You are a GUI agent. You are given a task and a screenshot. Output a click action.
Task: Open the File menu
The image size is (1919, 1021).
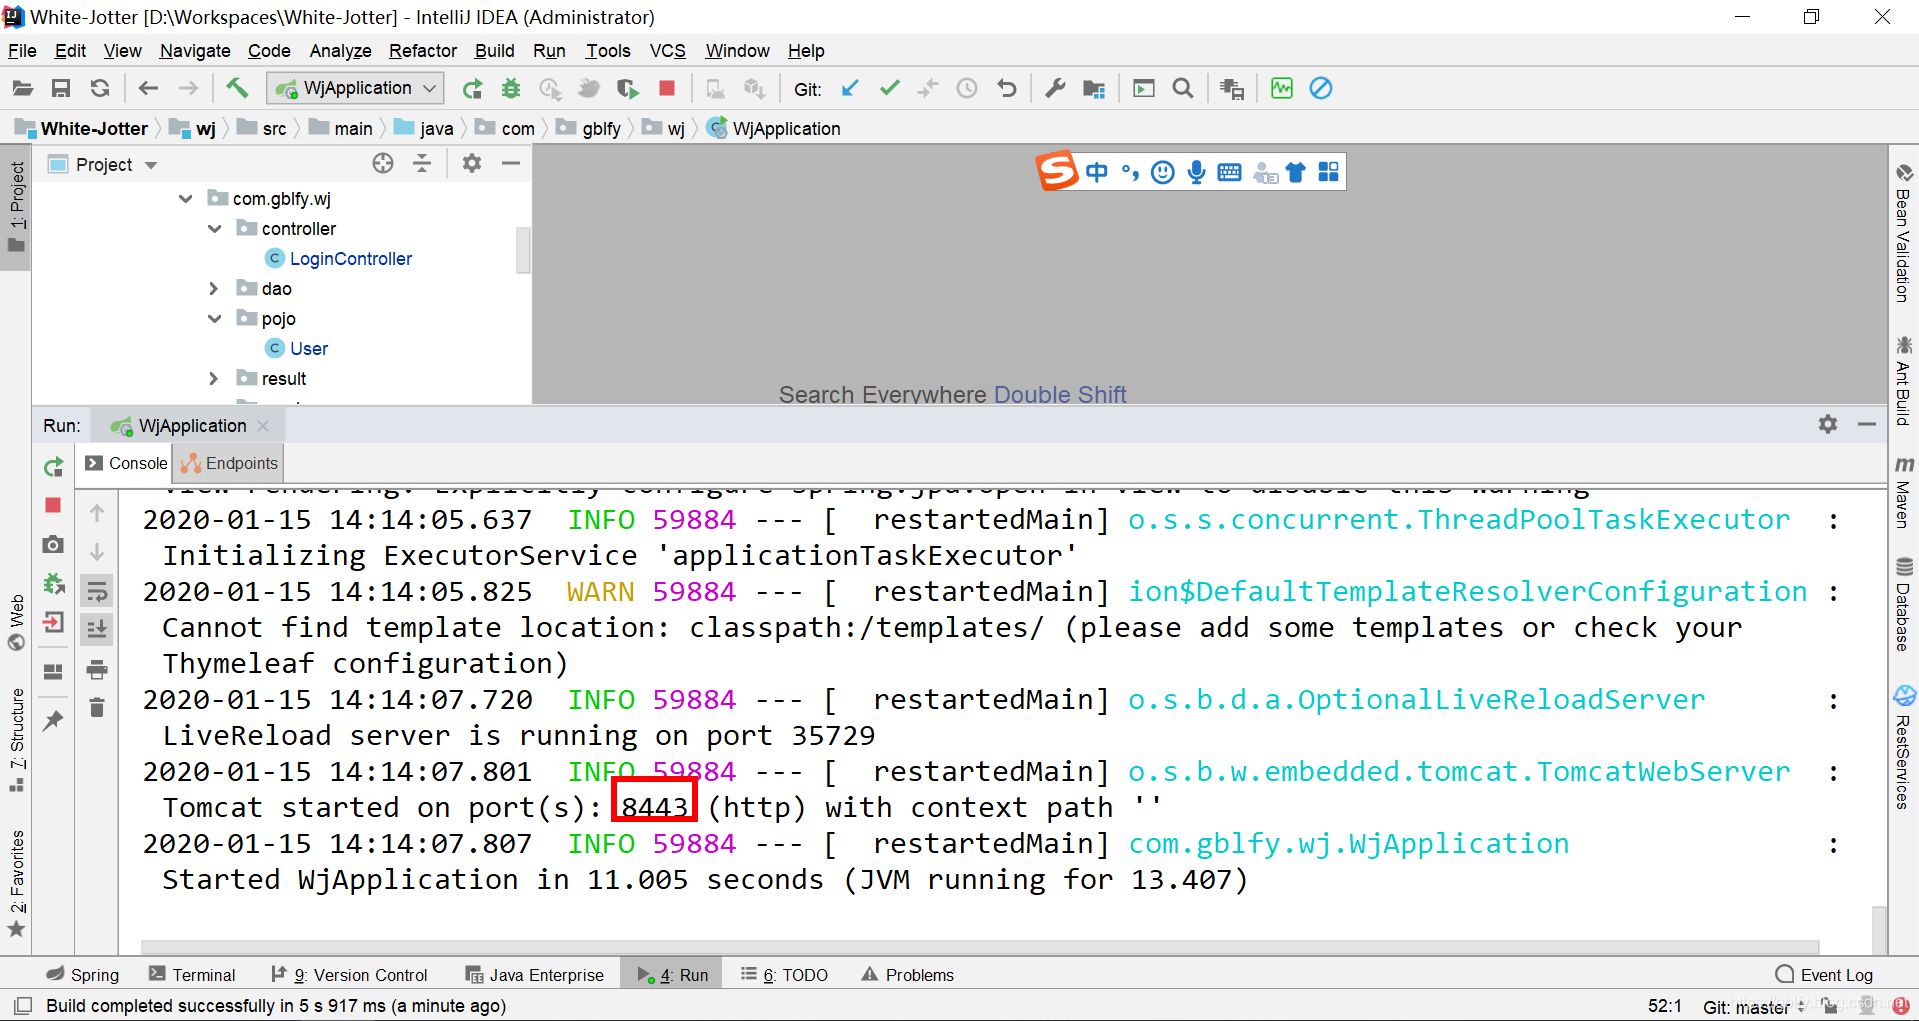(22, 51)
